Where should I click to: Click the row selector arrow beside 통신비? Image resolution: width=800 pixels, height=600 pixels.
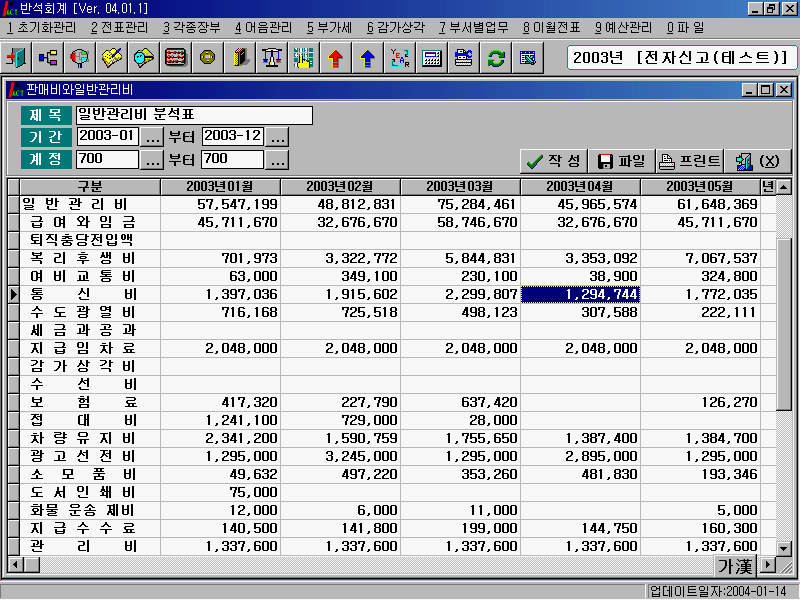14,294
